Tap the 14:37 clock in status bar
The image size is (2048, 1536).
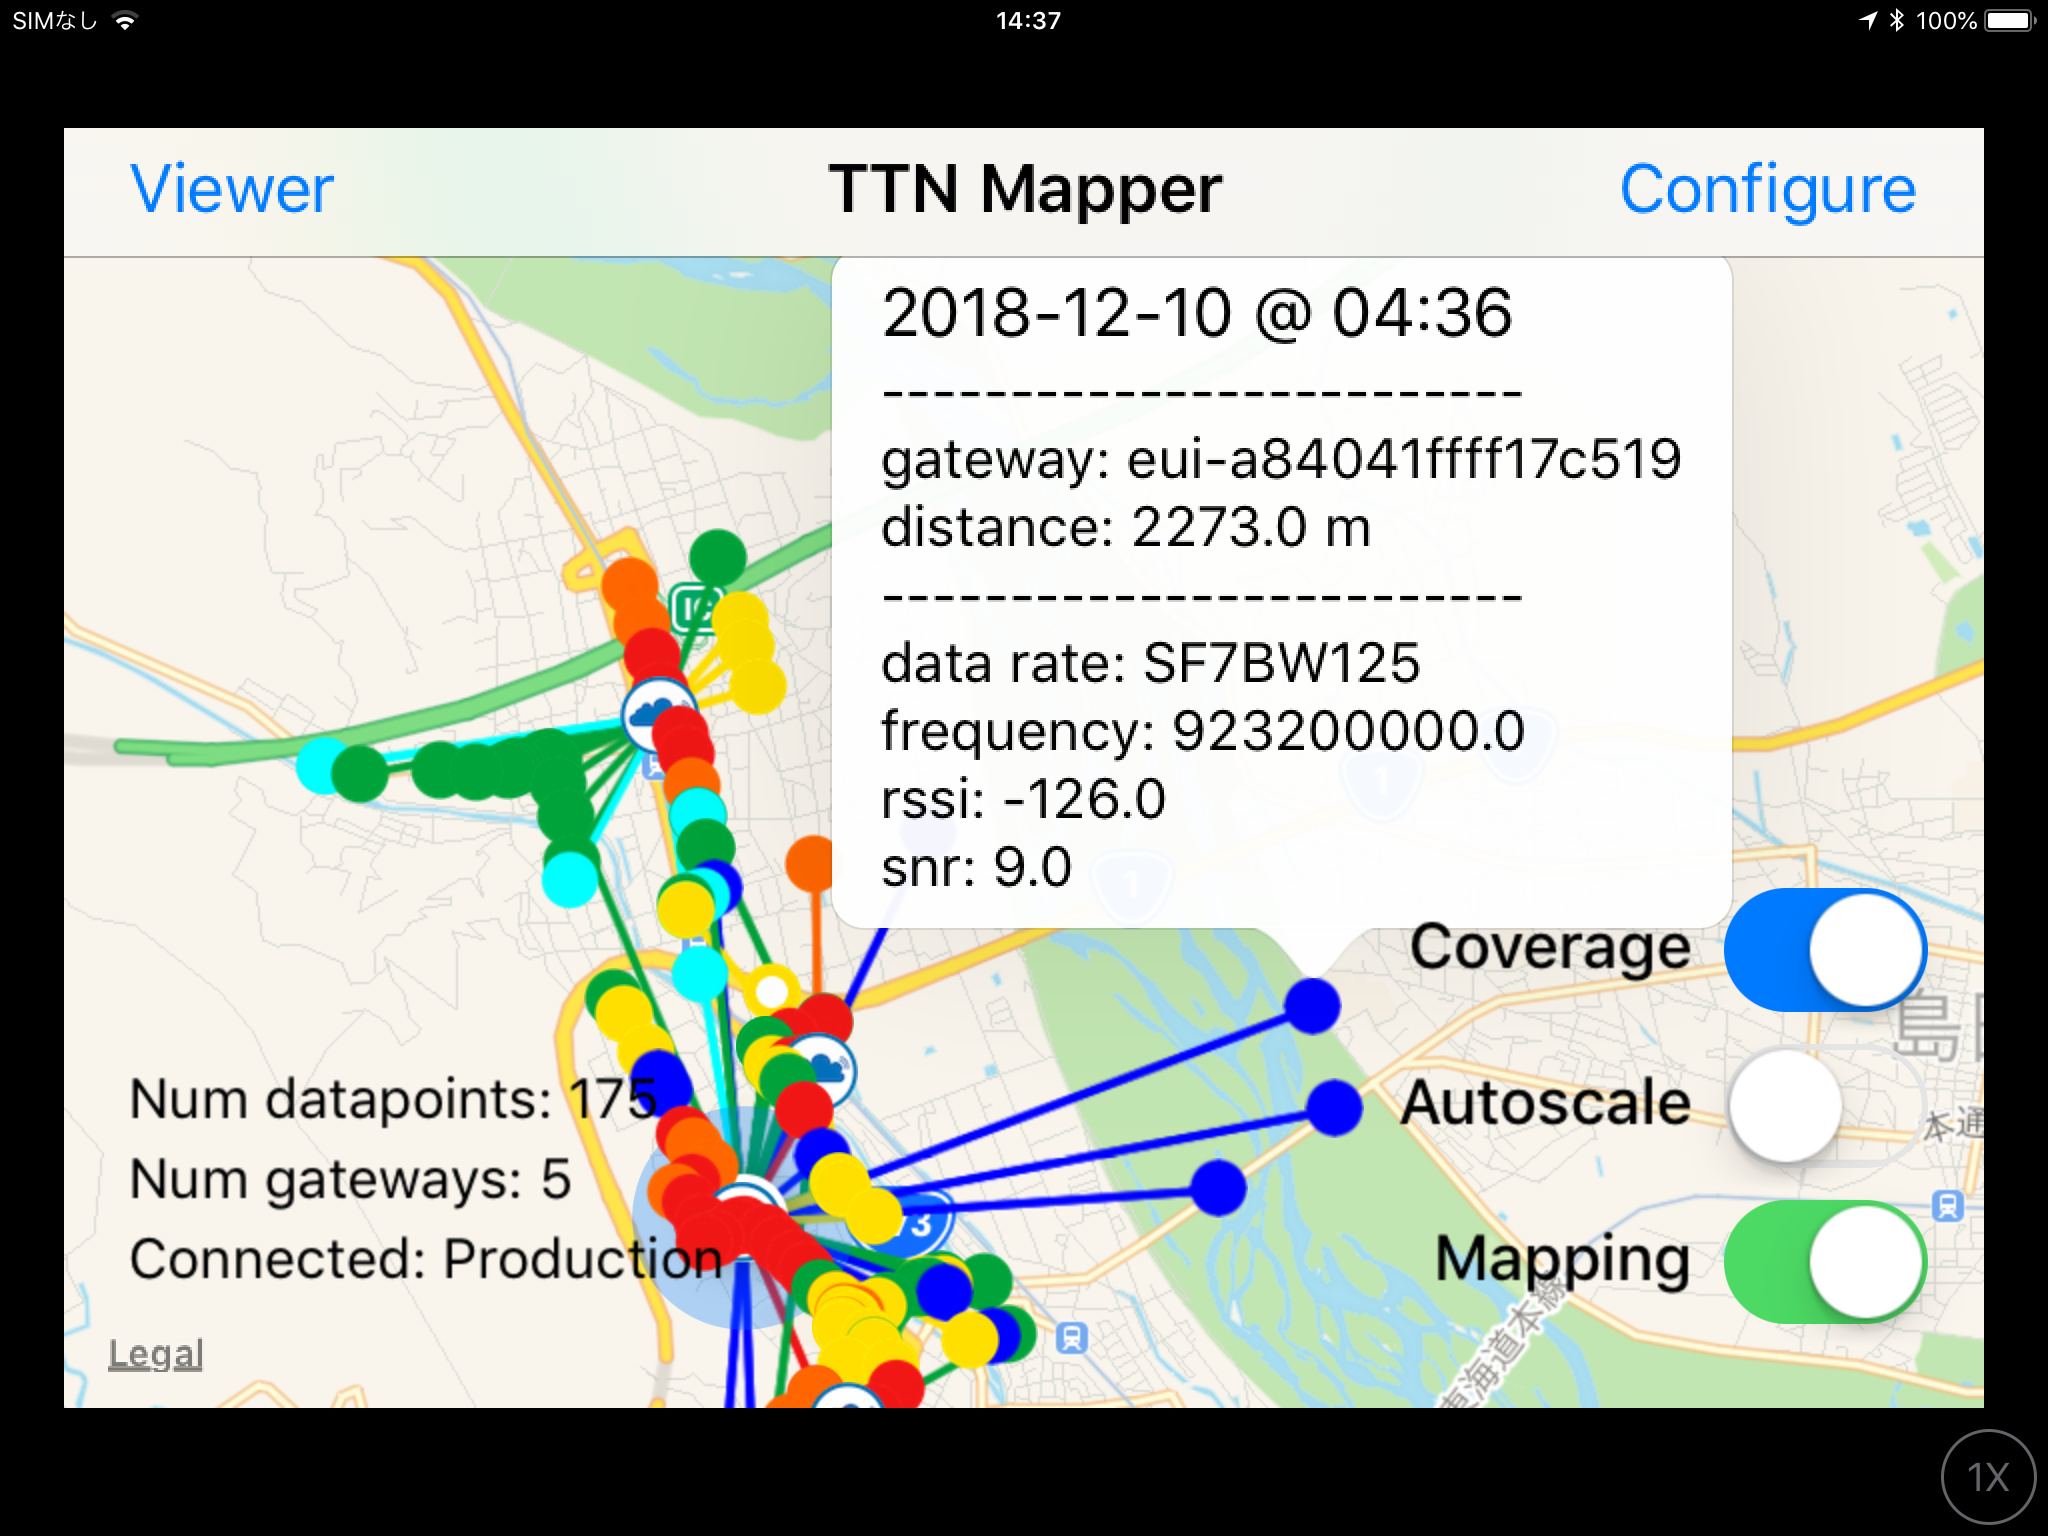[1028, 20]
